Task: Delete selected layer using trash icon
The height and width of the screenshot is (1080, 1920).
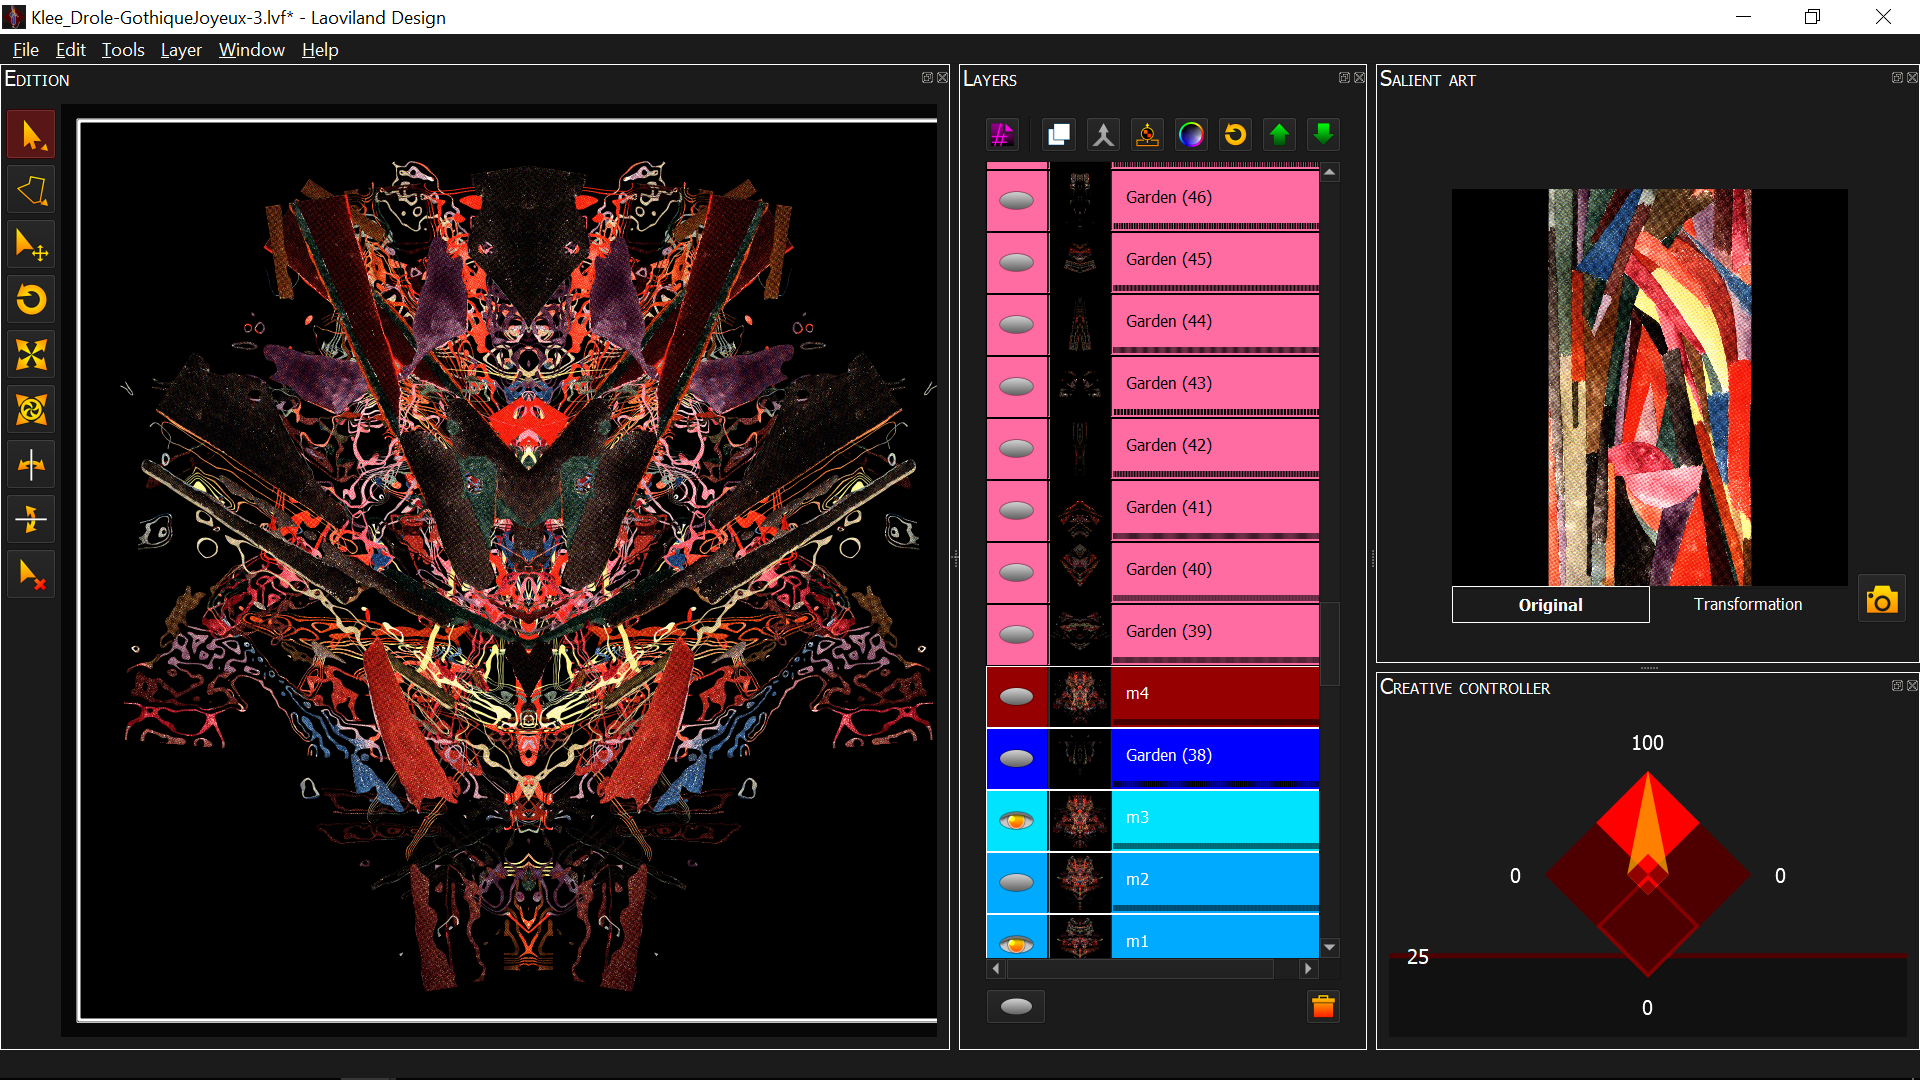Action: tap(1323, 1006)
